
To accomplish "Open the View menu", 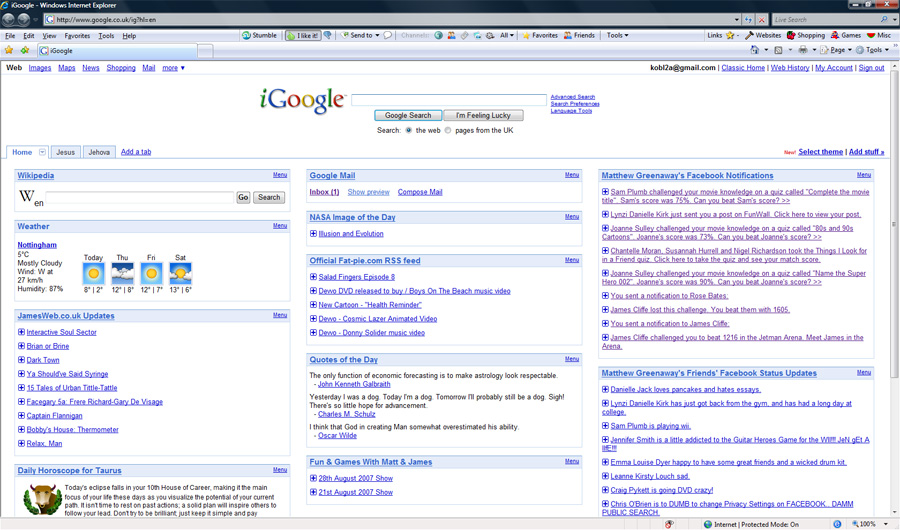I will coord(49,36).
